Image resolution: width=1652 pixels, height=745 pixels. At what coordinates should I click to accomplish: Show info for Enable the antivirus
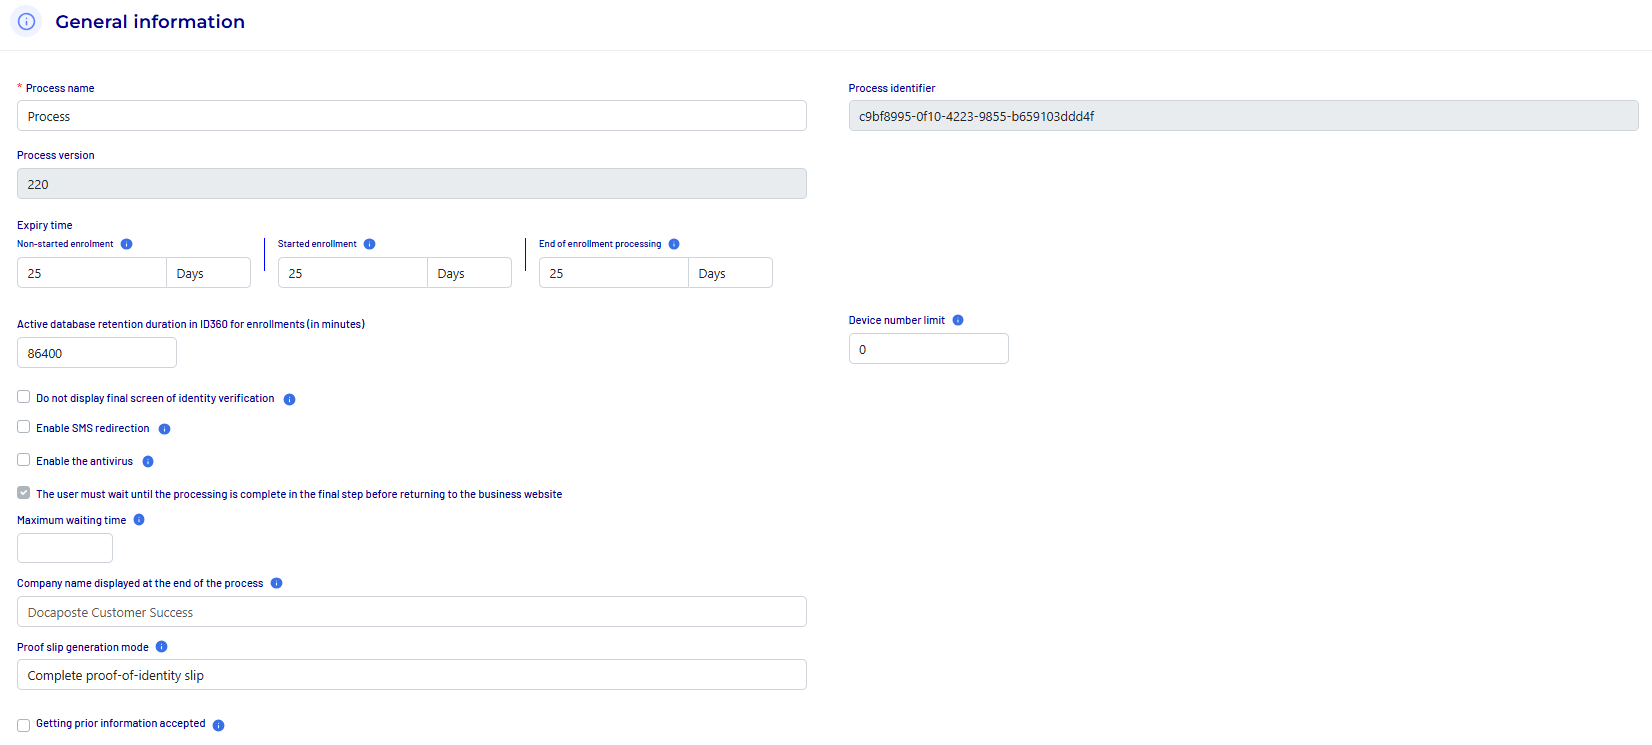(148, 462)
